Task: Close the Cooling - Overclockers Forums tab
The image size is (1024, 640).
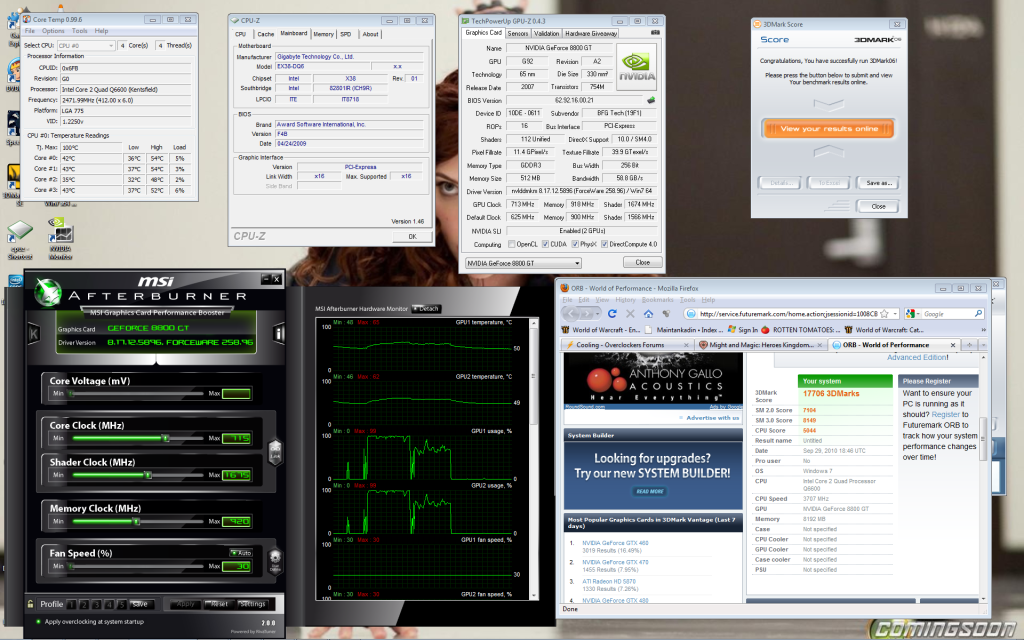Action: pos(686,345)
